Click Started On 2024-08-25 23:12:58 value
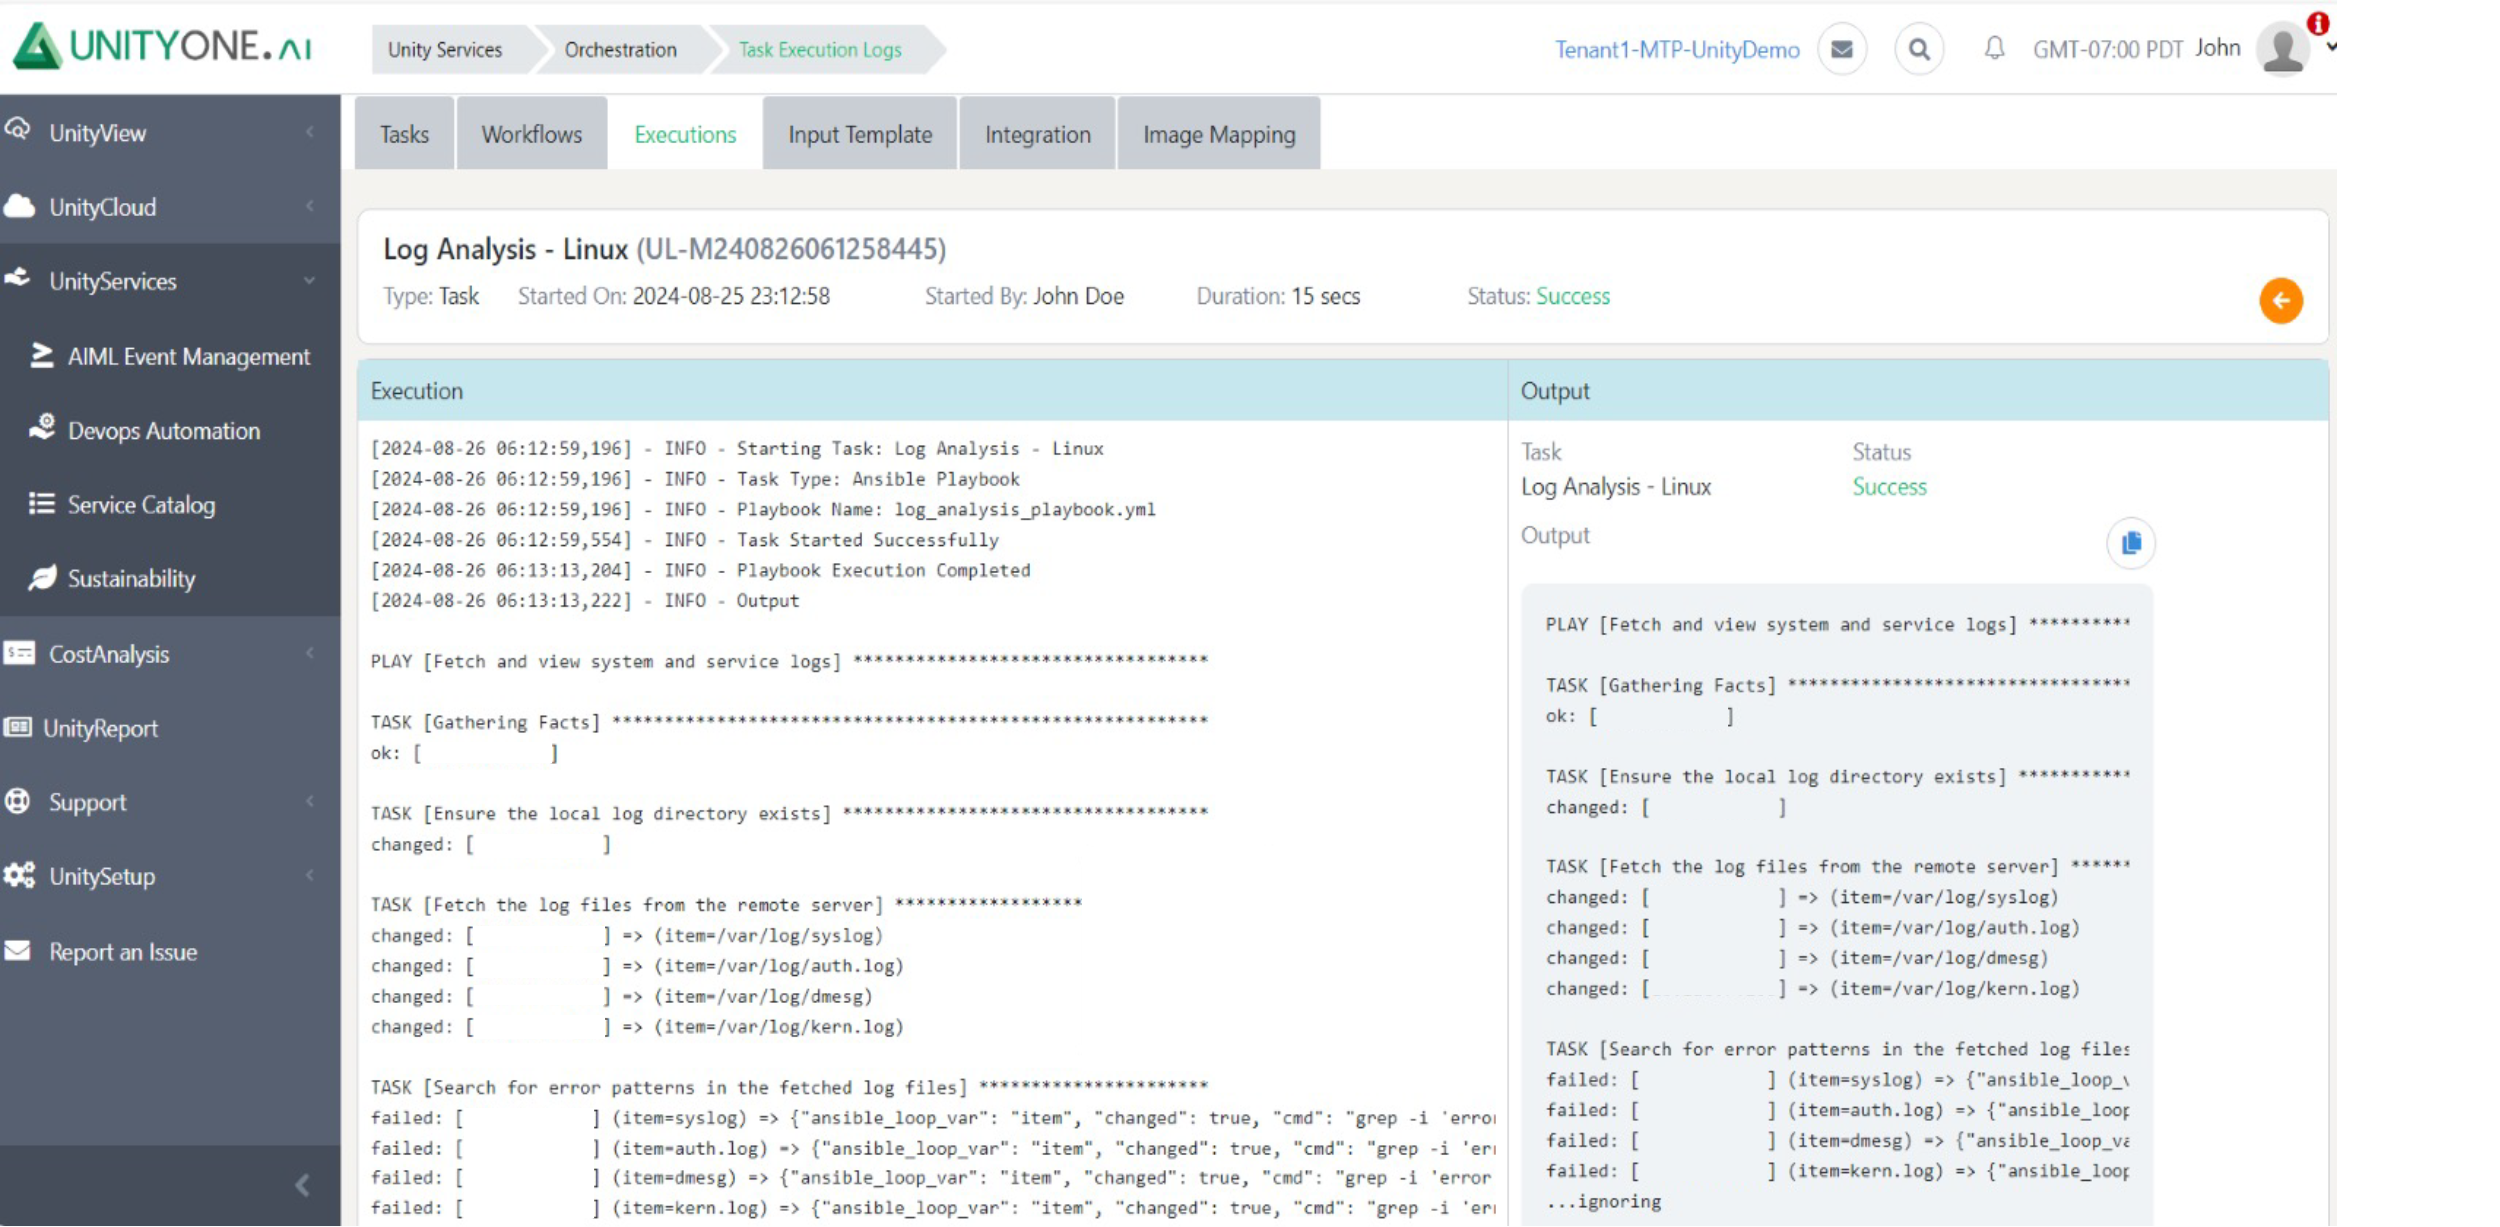This screenshot has width=2500, height=1227. pyautogui.click(x=730, y=296)
